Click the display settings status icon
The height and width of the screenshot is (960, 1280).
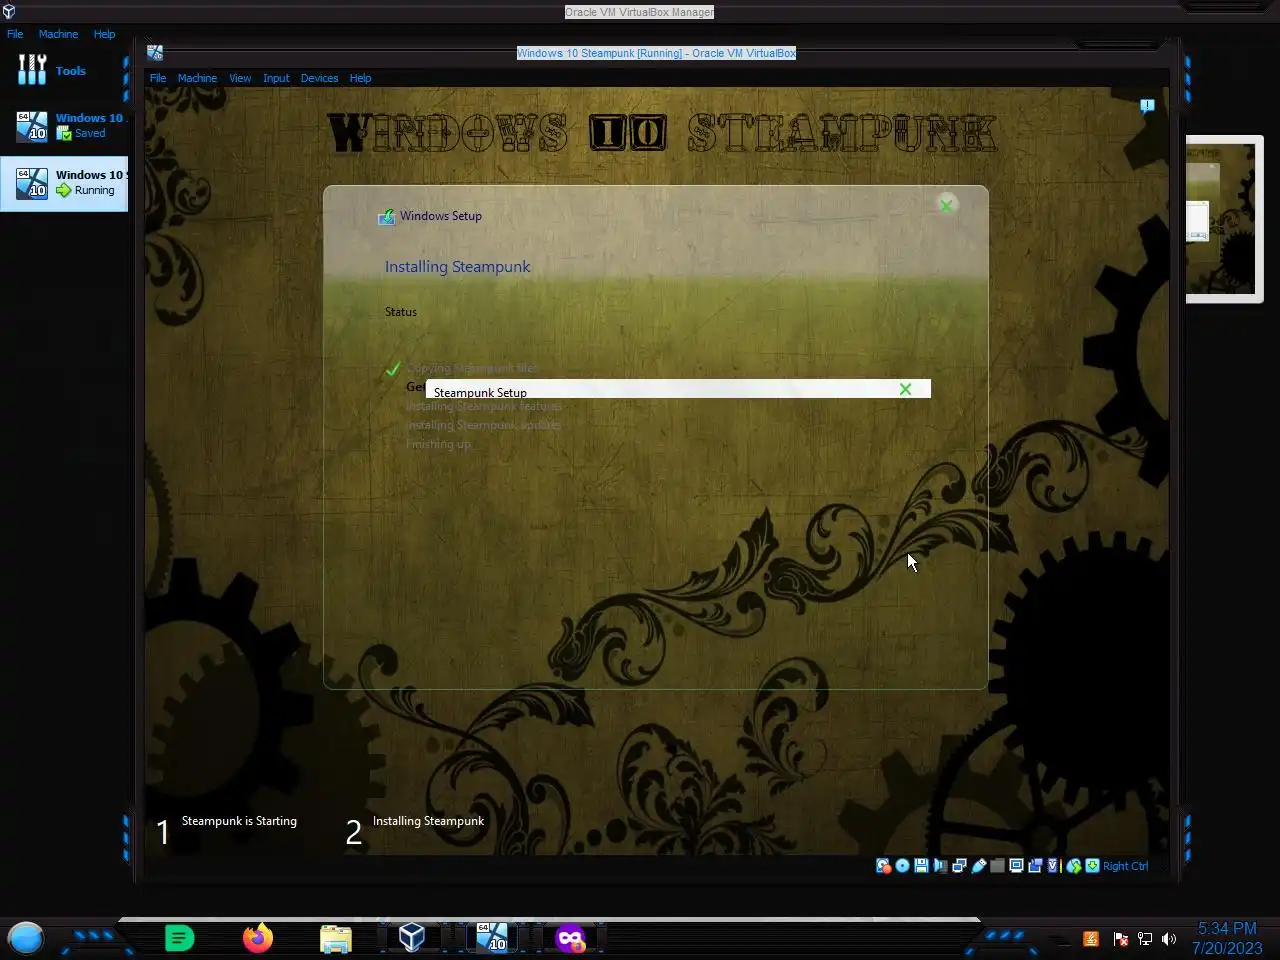[x=1016, y=866]
